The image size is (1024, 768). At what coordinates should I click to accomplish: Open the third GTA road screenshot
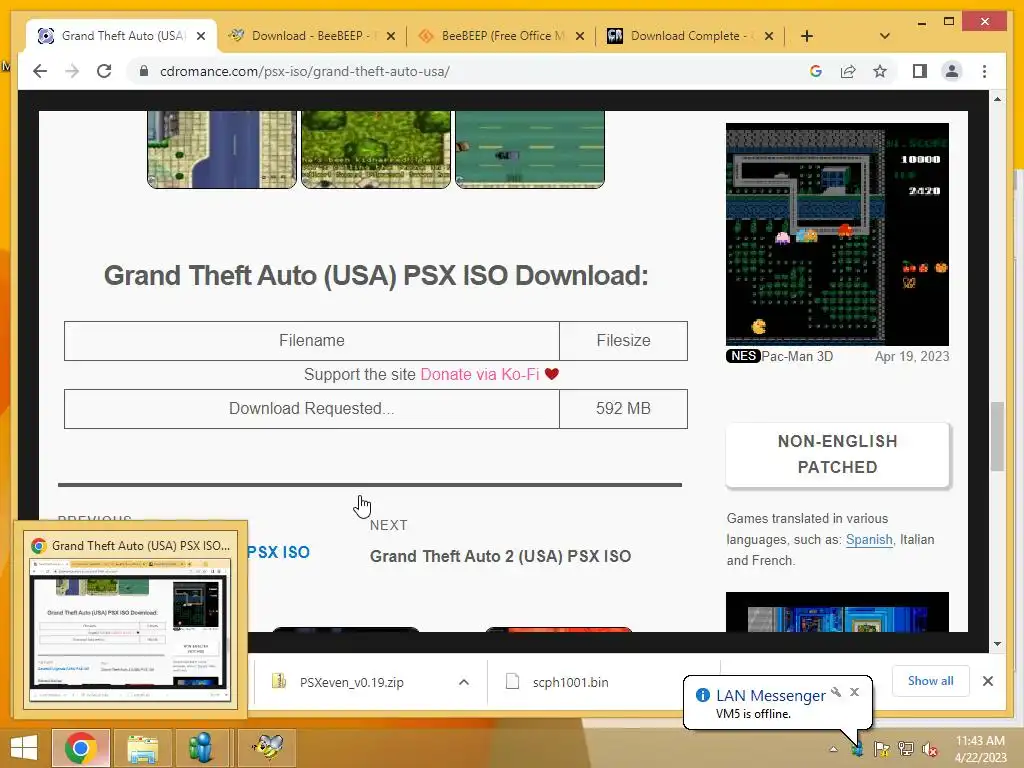click(530, 150)
